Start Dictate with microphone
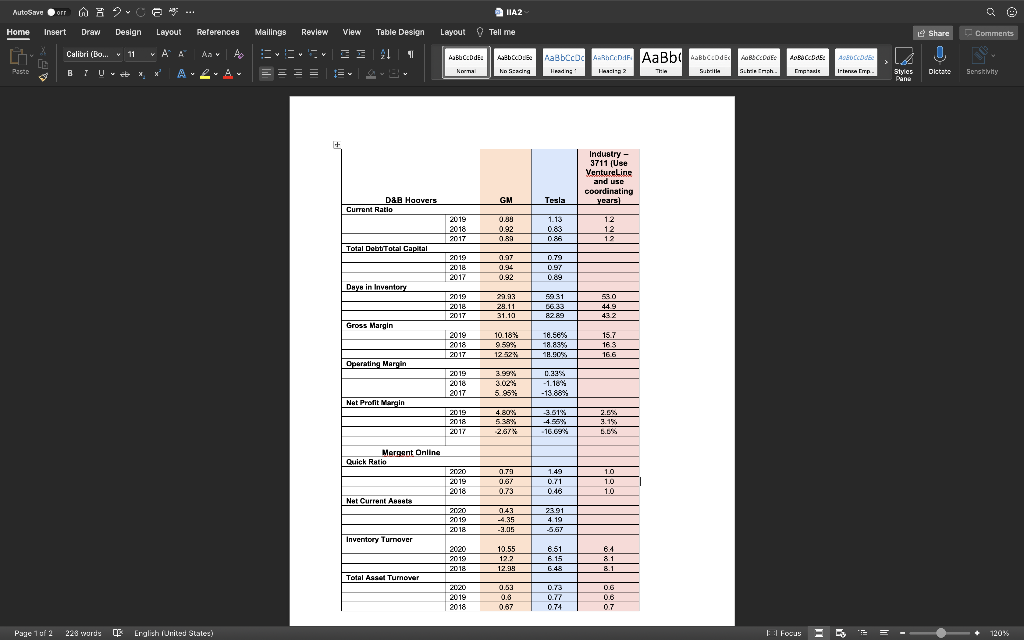Viewport: 1024px width, 640px height. coord(939,61)
